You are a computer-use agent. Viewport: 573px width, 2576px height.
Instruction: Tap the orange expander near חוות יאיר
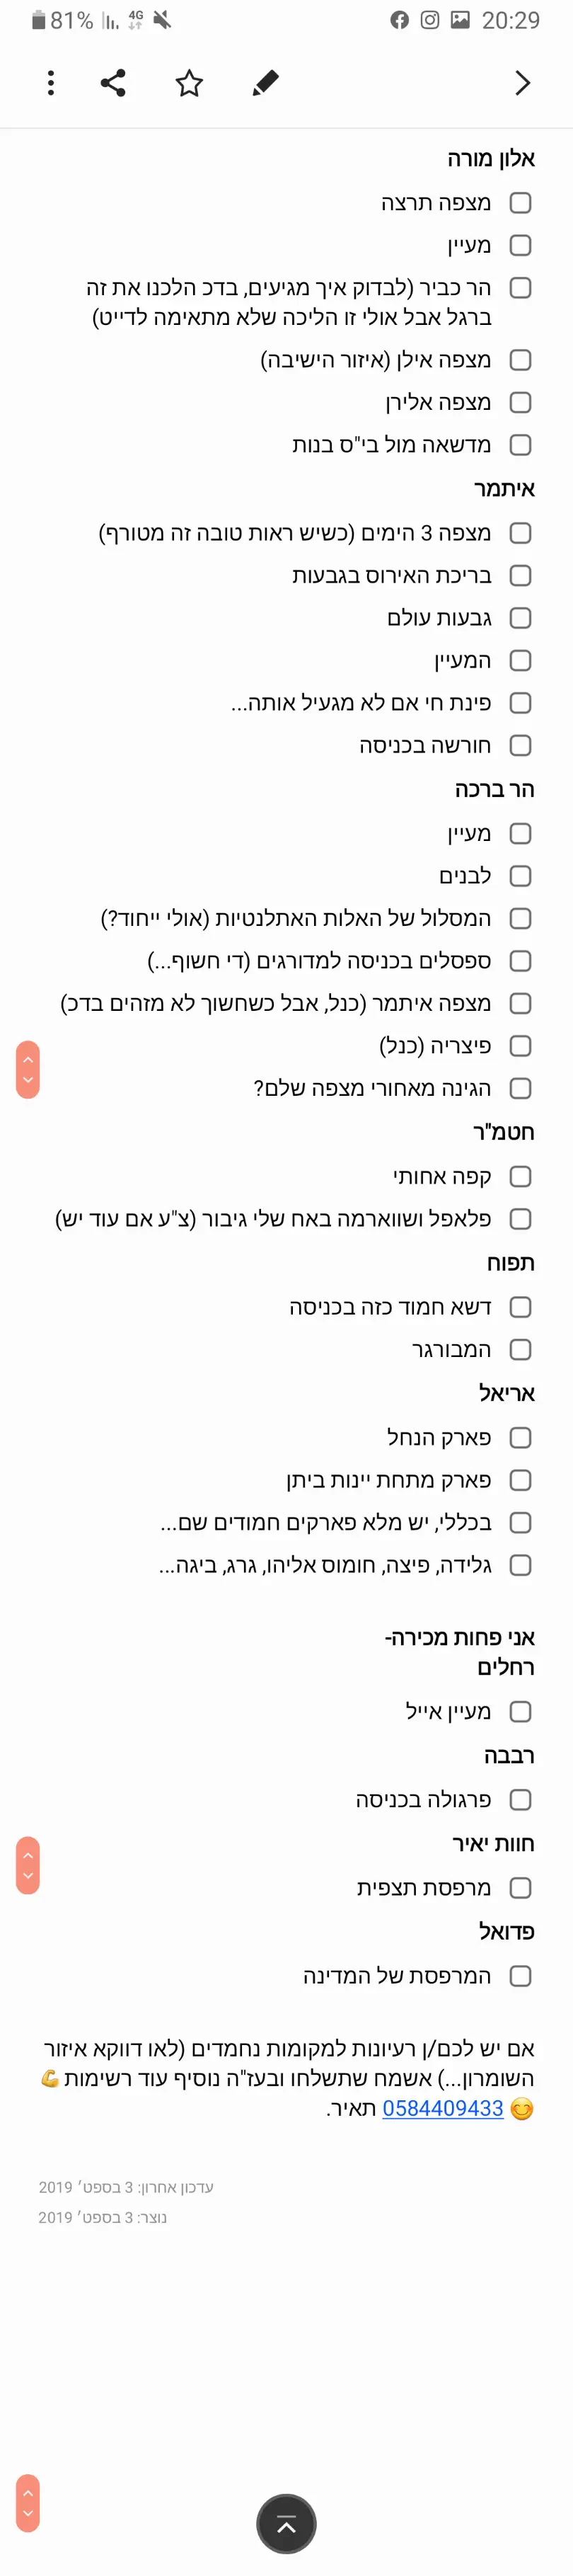pyautogui.click(x=28, y=1865)
